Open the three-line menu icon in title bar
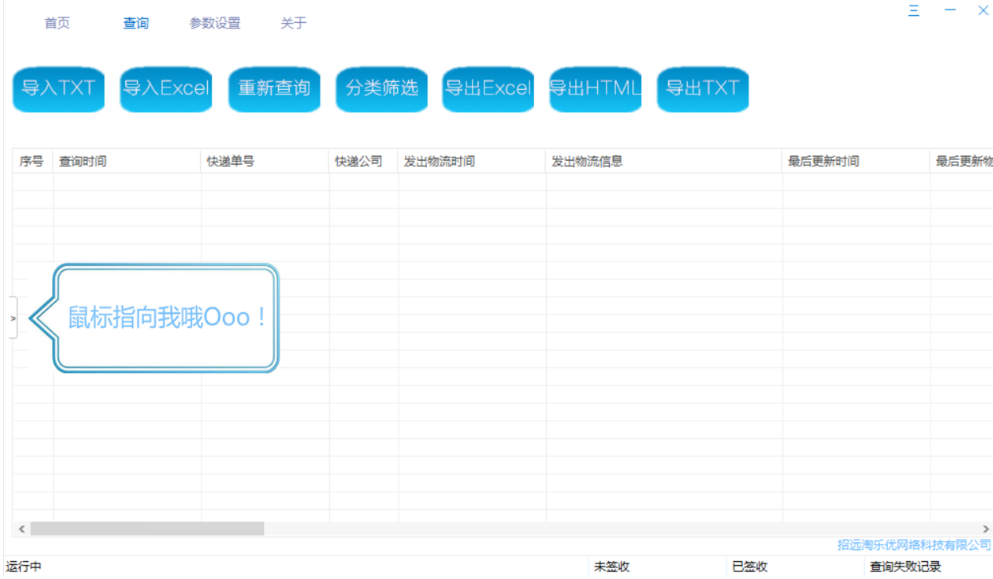This screenshot has height=579, width=993. click(914, 11)
